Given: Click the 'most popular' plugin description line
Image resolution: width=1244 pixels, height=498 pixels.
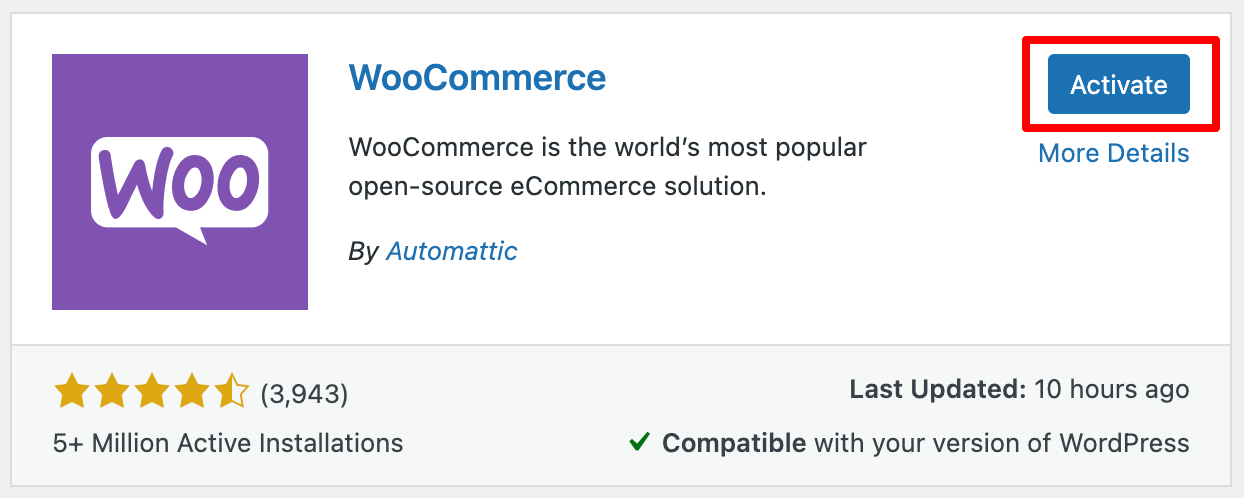Looking at the screenshot, I should tap(607, 148).
